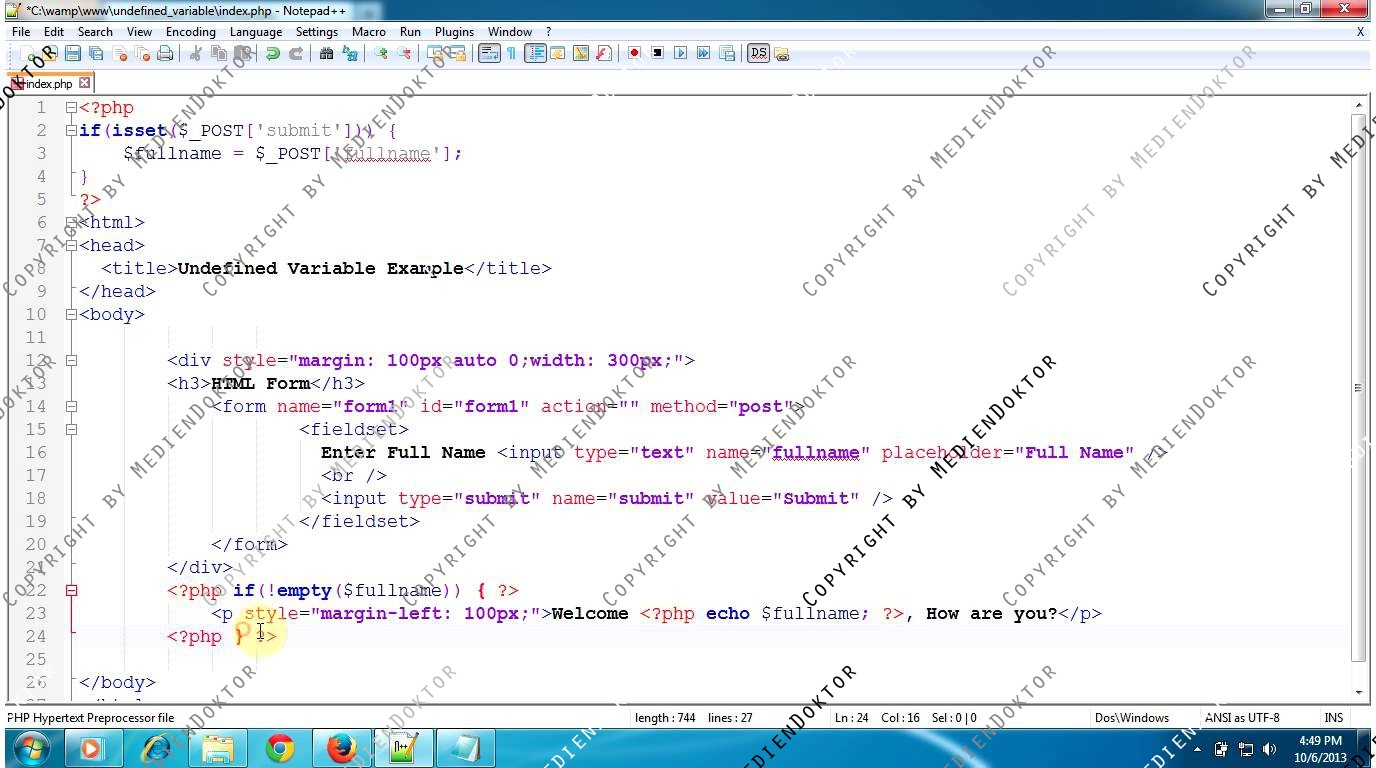Collapse the fold marker at line 2
Screen dimensions: 1376x768
tap(71, 130)
